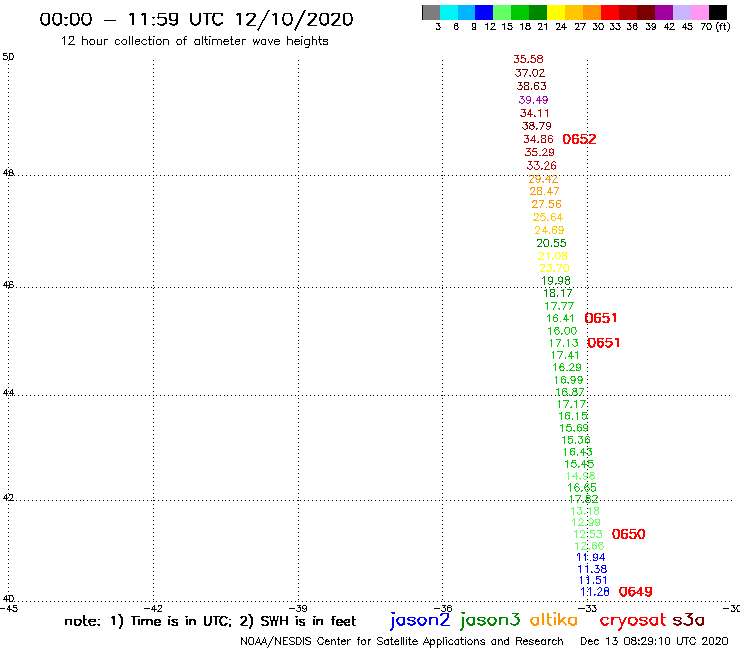Click the orange value 29.42
This screenshot has height=650, width=740.
click(x=543, y=179)
